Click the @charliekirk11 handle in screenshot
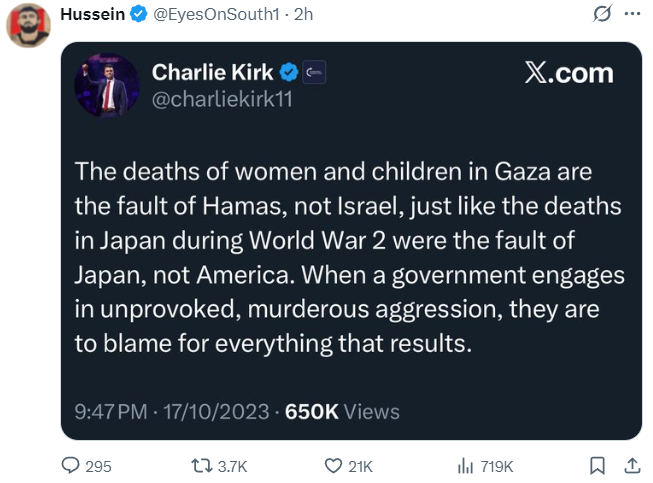This screenshot has height=483, width=653. [222, 100]
